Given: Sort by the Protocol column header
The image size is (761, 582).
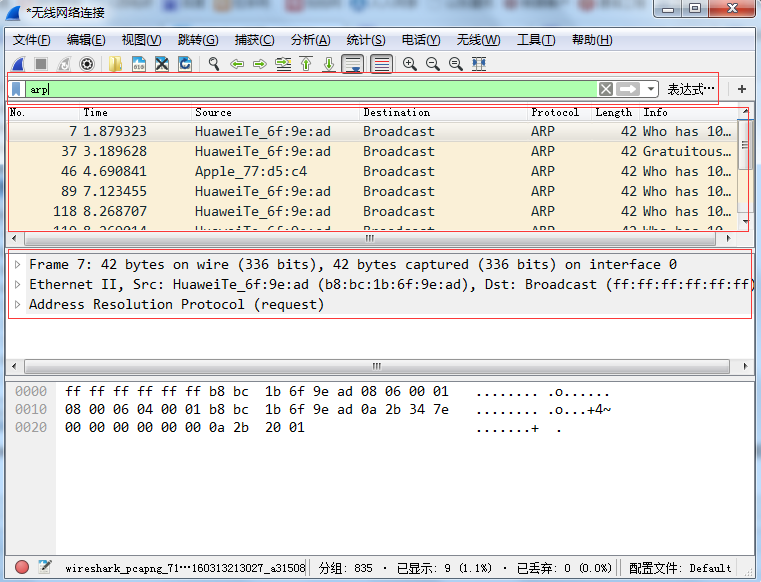Looking at the screenshot, I should pos(560,113).
